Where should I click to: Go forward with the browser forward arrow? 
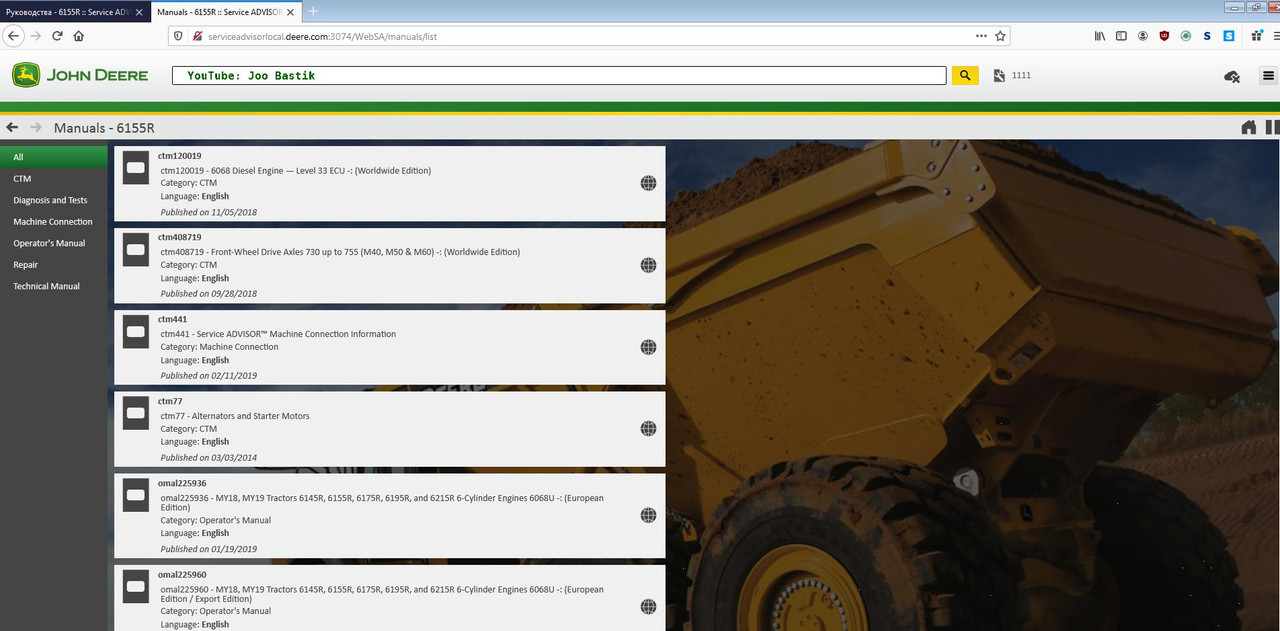click(x=36, y=36)
